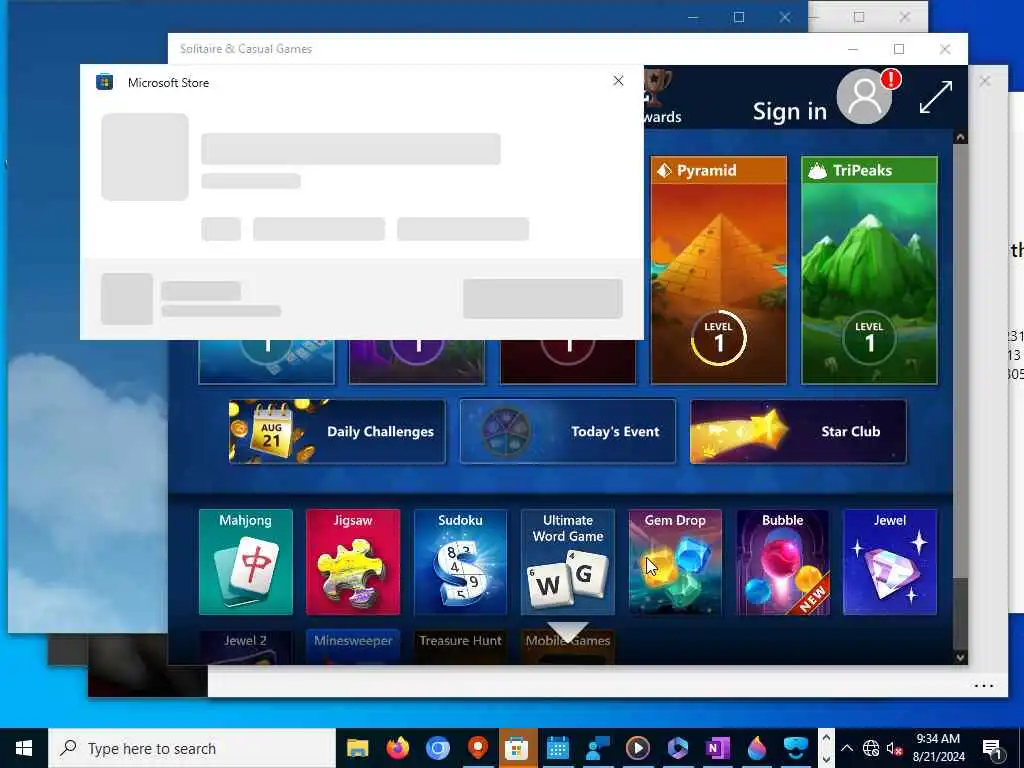The width and height of the screenshot is (1024, 768).
Task: Click the Sign in text
Action: click(x=790, y=112)
